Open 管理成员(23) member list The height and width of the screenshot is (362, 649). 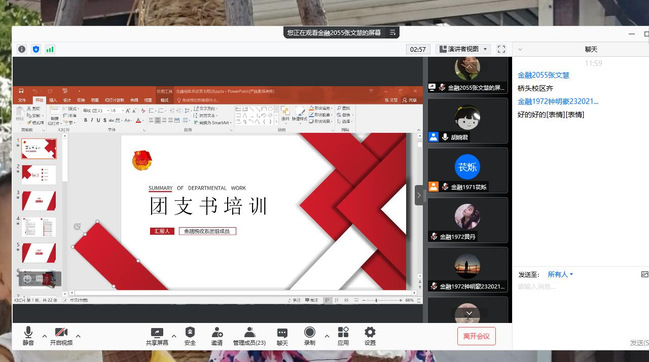249,336
